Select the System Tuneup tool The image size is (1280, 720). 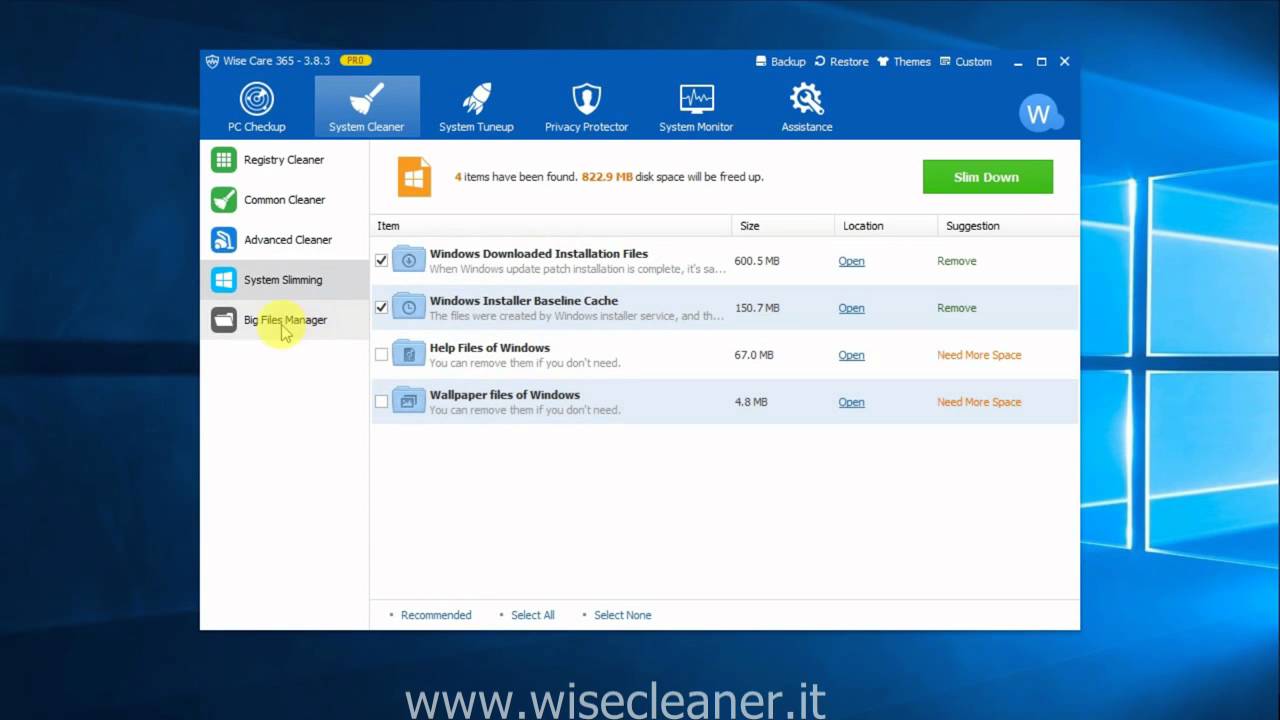pyautogui.click(x=476, y=107)
